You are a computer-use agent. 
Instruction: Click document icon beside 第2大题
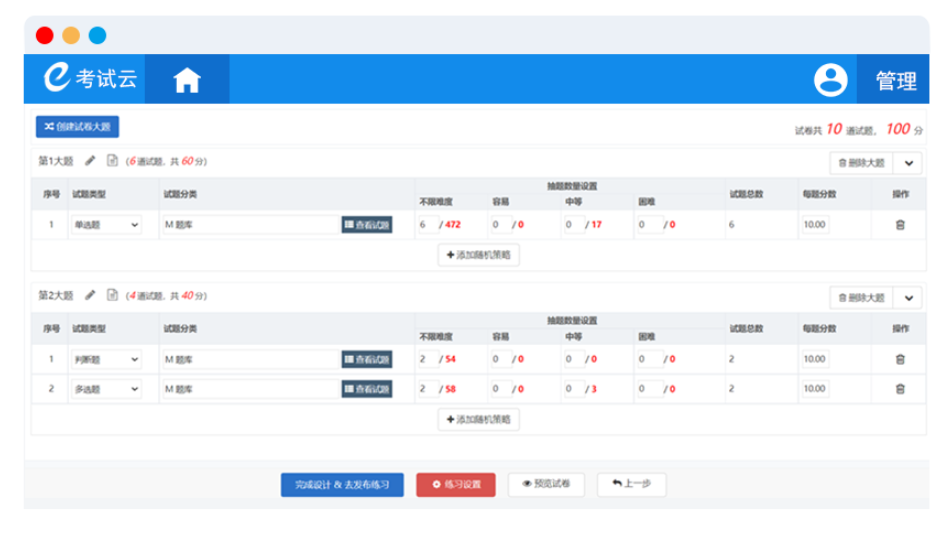tap(112, 295)
